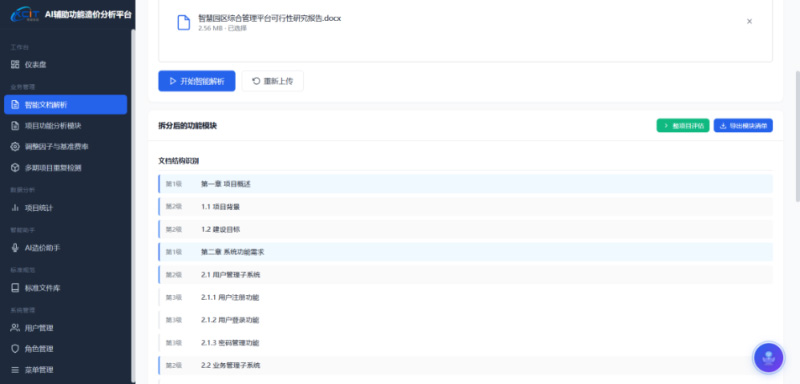This screenshot has height=384, width=800.
Task: Click the 开始智能解析 button
Action: (x=196, y=81)
